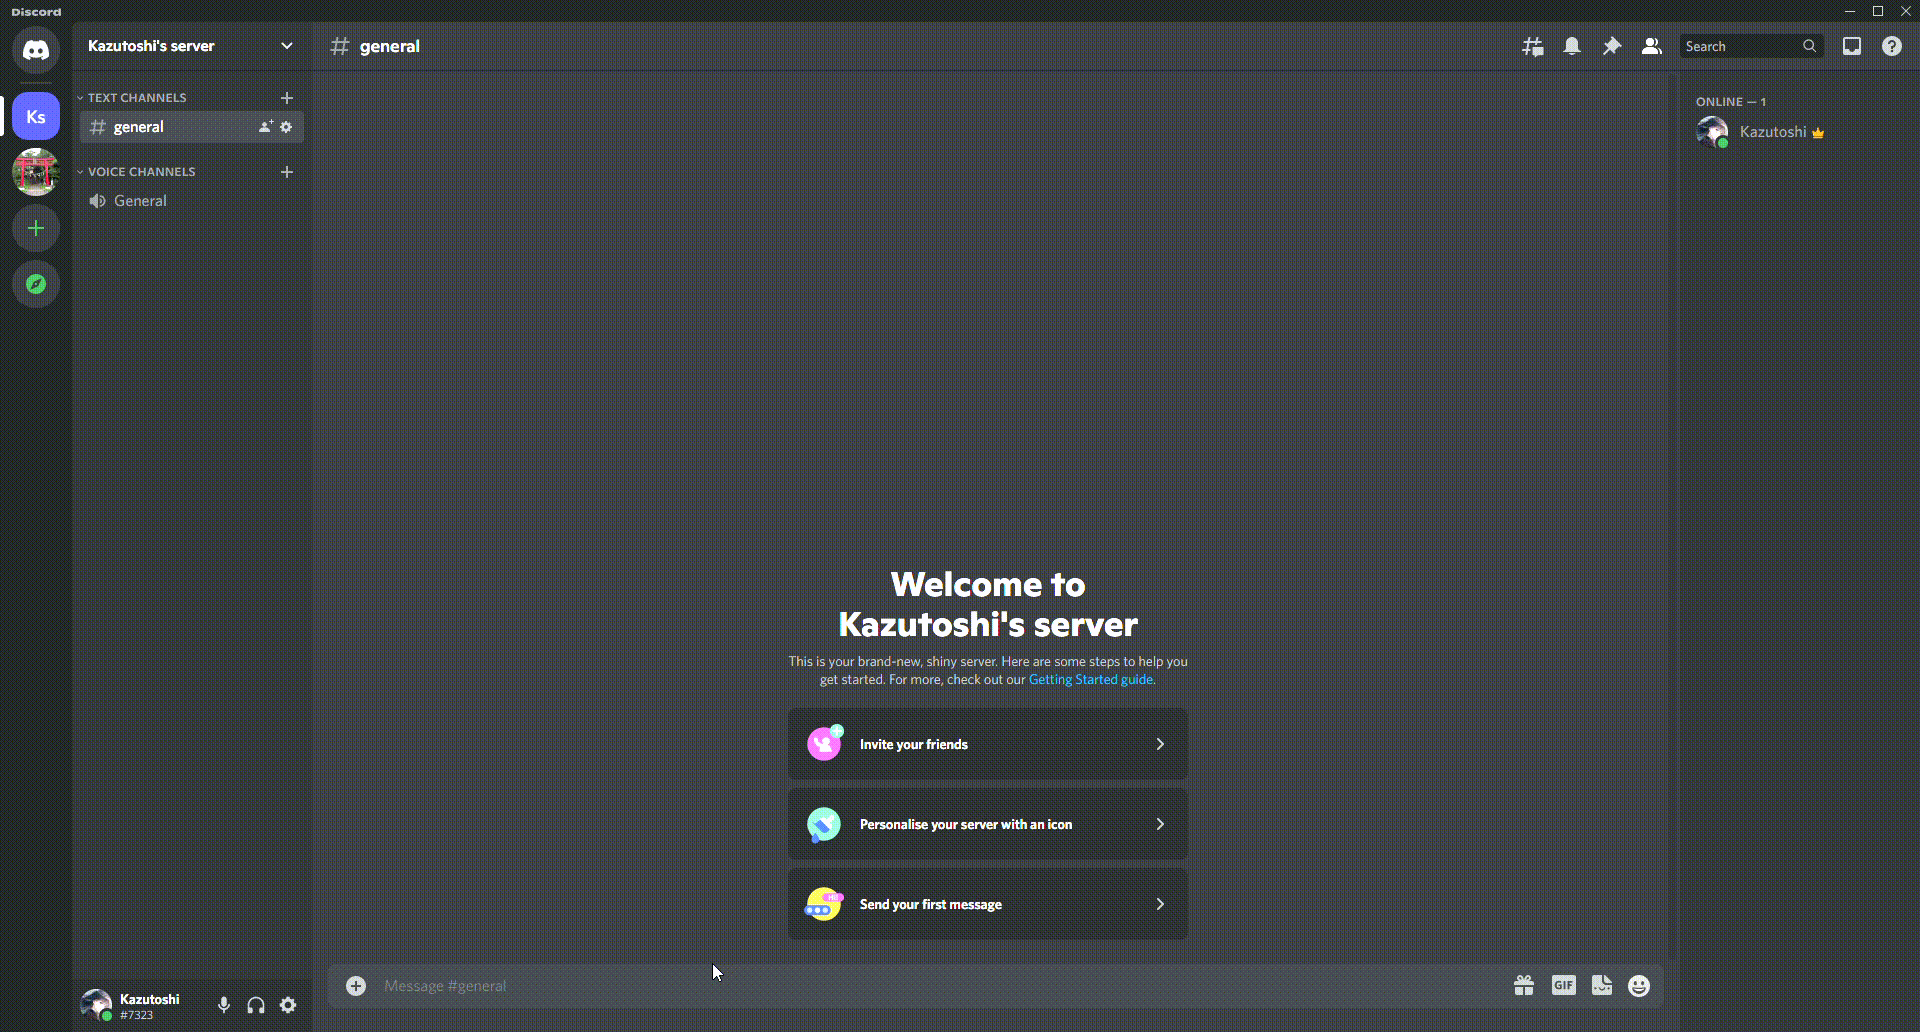Click Add a Server plus icon
The image size is (1920, 1032).
click(x=36, y=228)
